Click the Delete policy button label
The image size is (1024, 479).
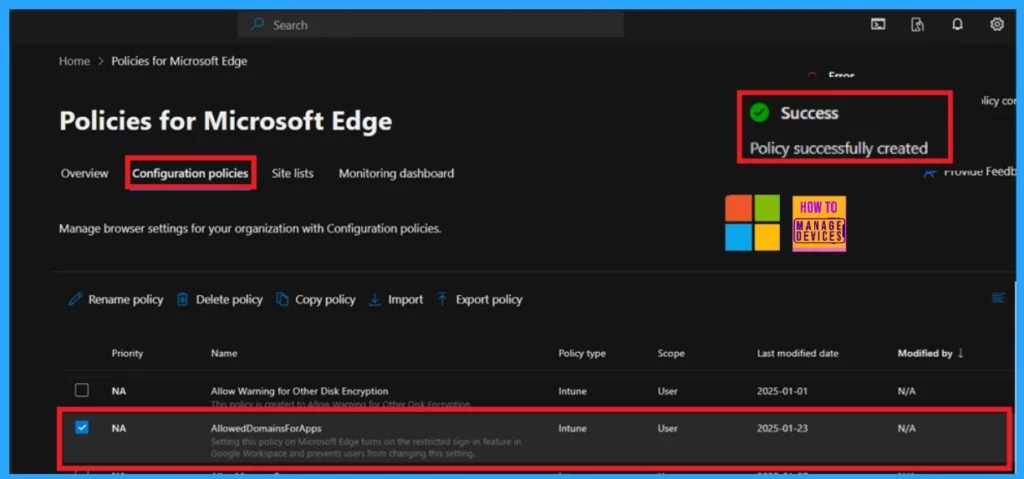click(x=229, y=299)
